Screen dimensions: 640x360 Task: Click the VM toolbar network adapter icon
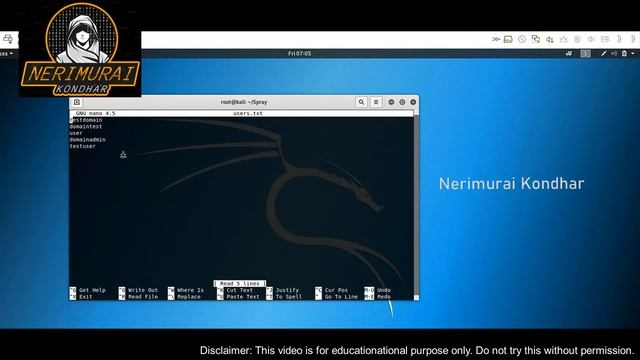(536, 39)
